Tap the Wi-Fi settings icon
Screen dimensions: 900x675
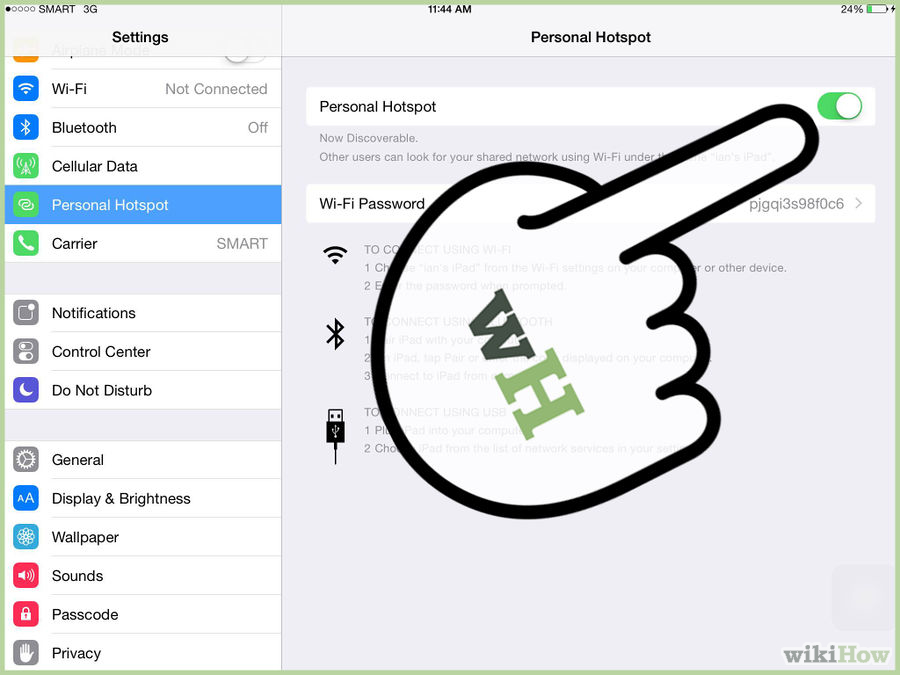click(x=26, y=88)
